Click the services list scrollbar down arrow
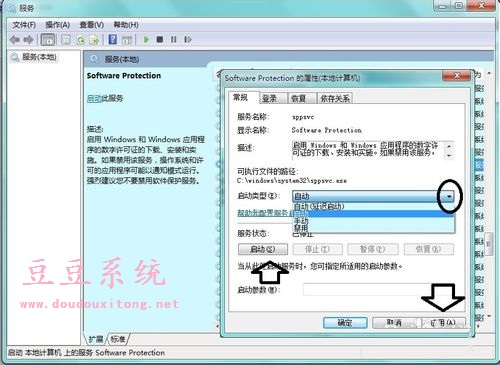This screenshot has height=365, width=500. click(489, 316)
